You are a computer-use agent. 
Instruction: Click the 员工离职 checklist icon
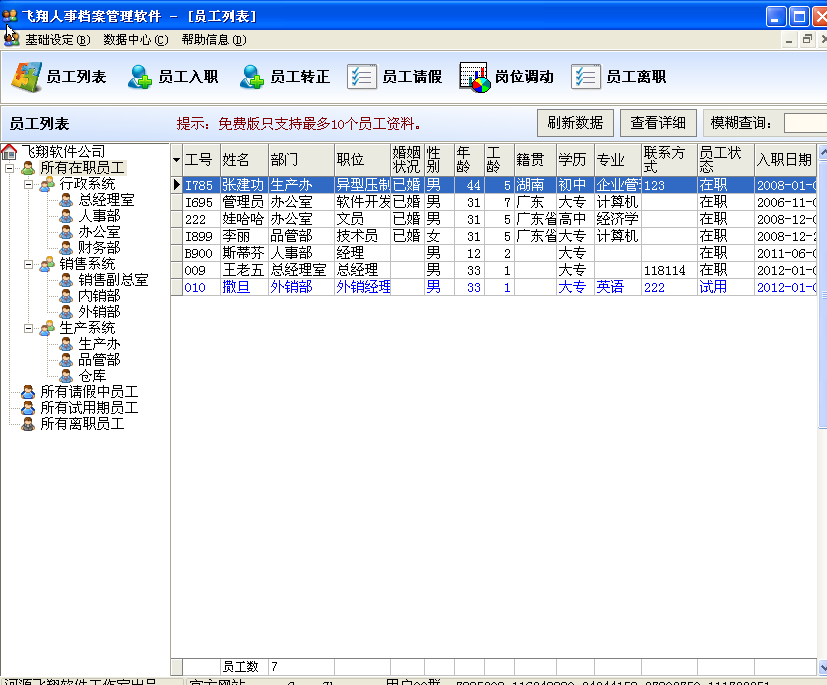[585, 77]
